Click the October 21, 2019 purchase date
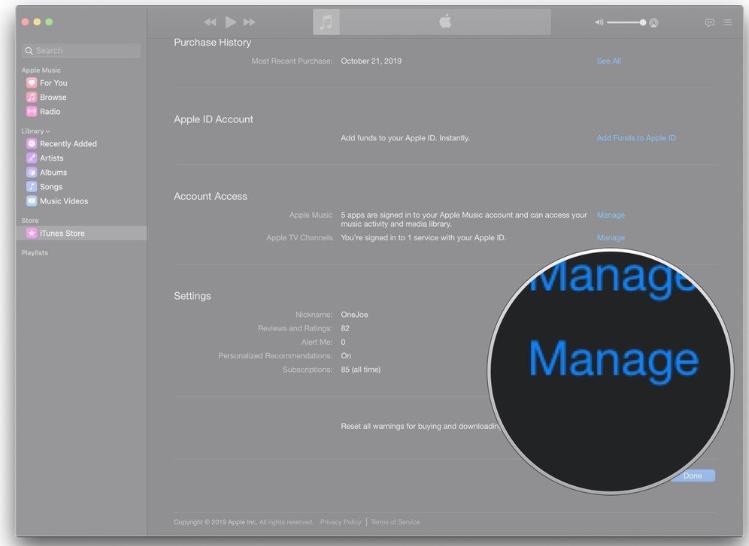The width and height of the screenshot is (749, 546). click(371, 61)
